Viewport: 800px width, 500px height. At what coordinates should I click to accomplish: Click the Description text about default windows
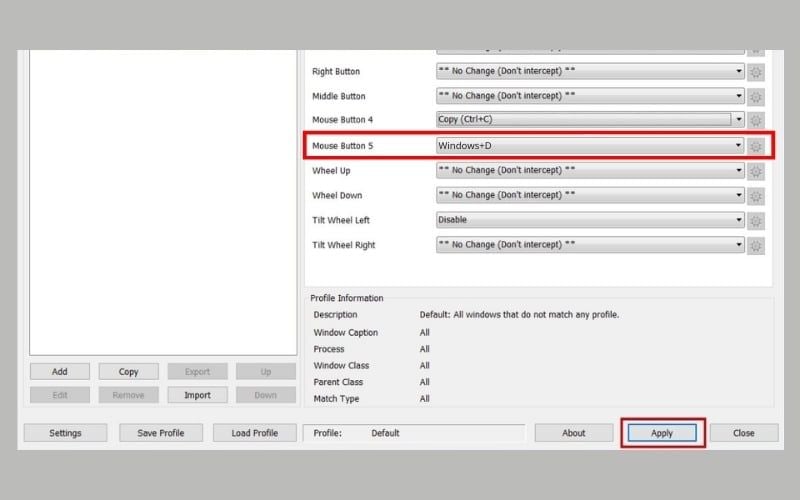point(519,315)
